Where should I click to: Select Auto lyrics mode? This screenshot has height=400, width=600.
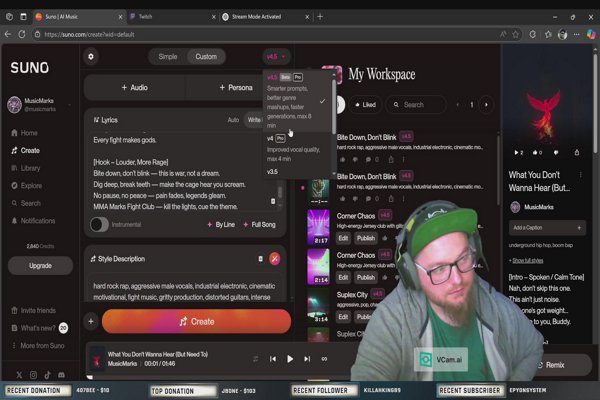pos(233,120)
